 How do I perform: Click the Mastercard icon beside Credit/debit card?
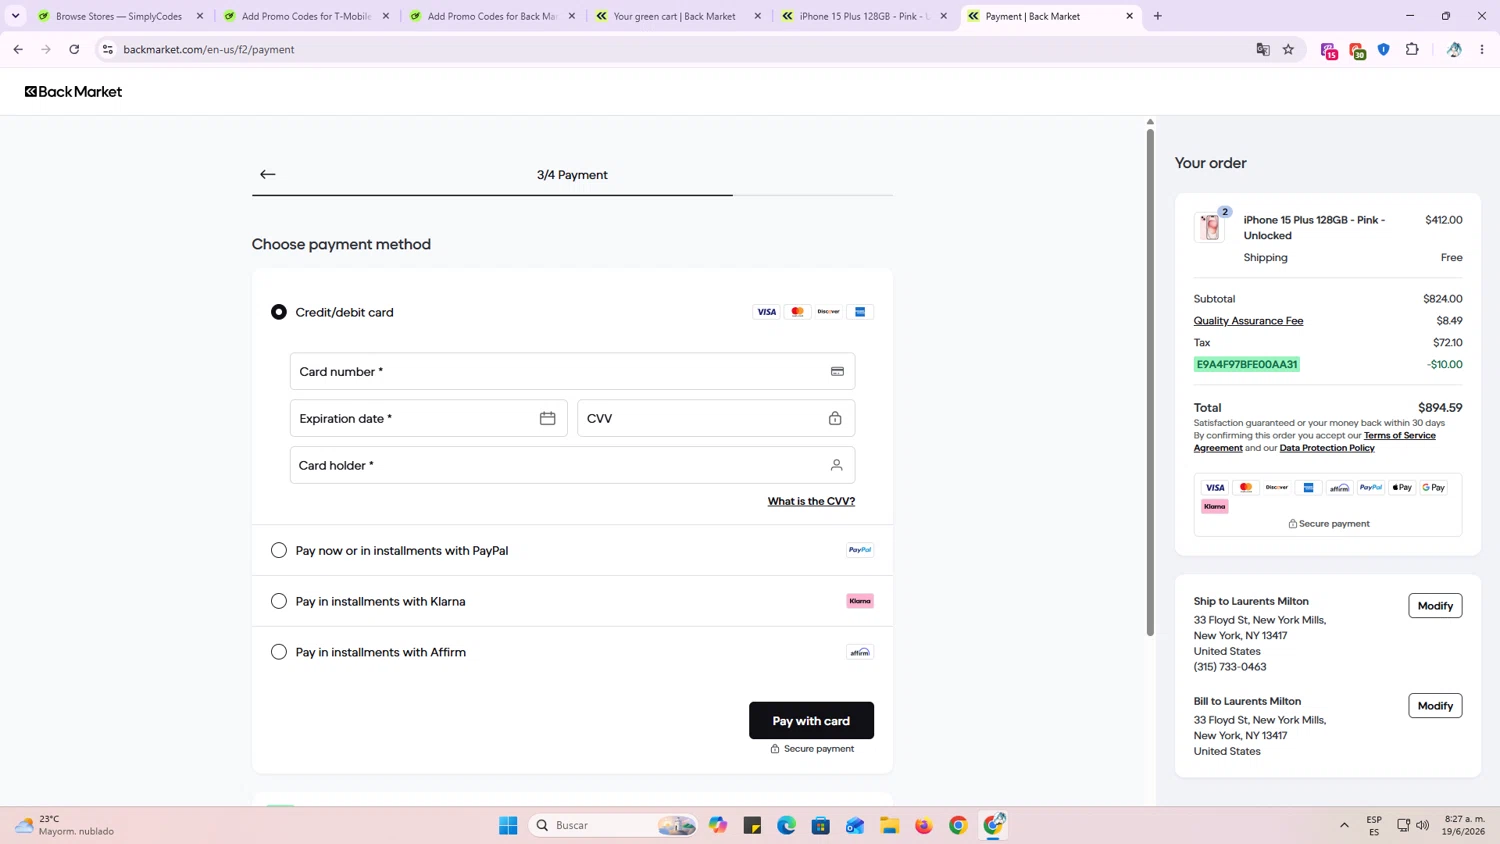797,312
